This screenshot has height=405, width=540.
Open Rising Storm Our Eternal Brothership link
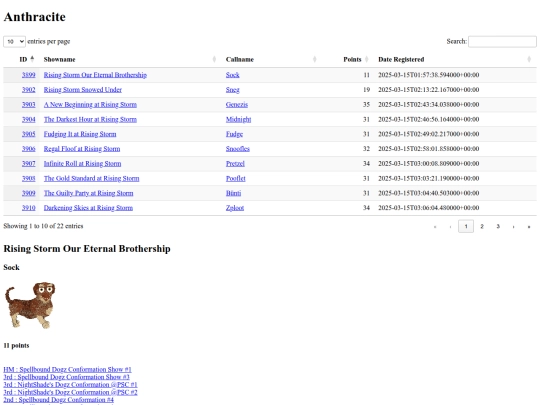click(95, 75)
